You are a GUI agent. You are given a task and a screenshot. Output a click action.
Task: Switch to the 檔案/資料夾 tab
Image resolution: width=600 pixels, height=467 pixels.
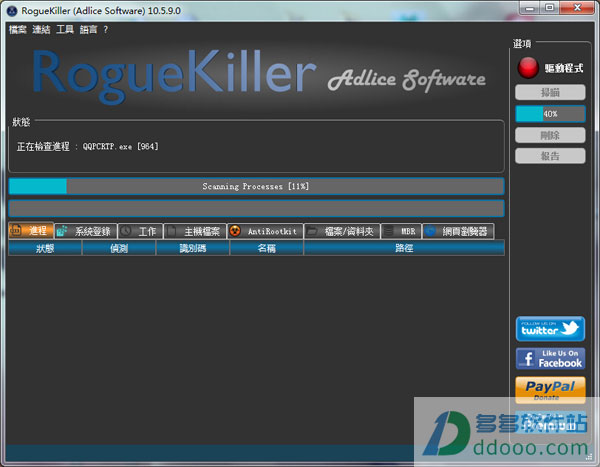coord(342,231)
